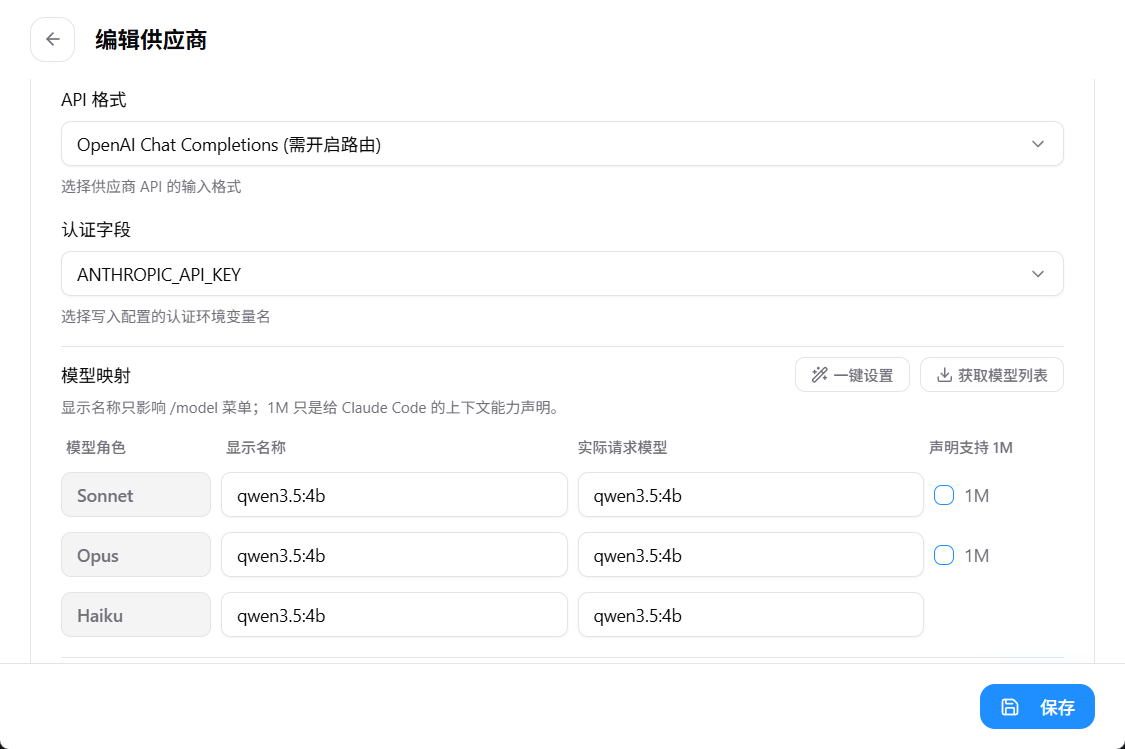Expand the API 格式 chevron arrow
This screenshot has width=1125, height=749.
tap(1037, 144)
